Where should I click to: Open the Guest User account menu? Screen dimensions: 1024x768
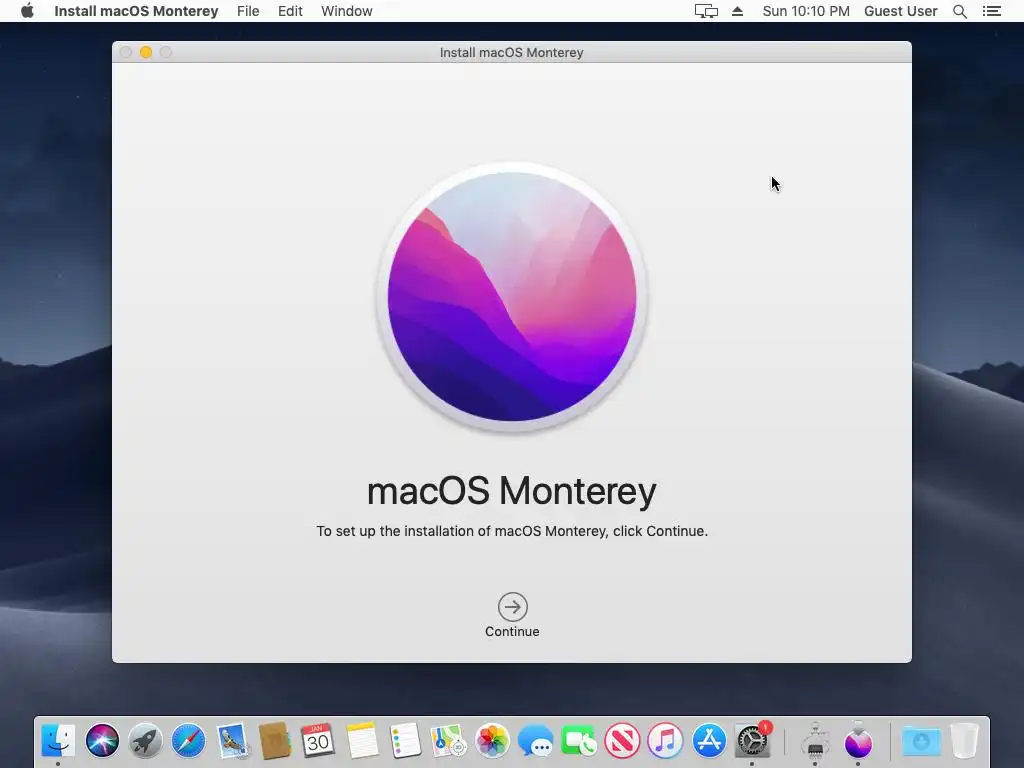901,11
